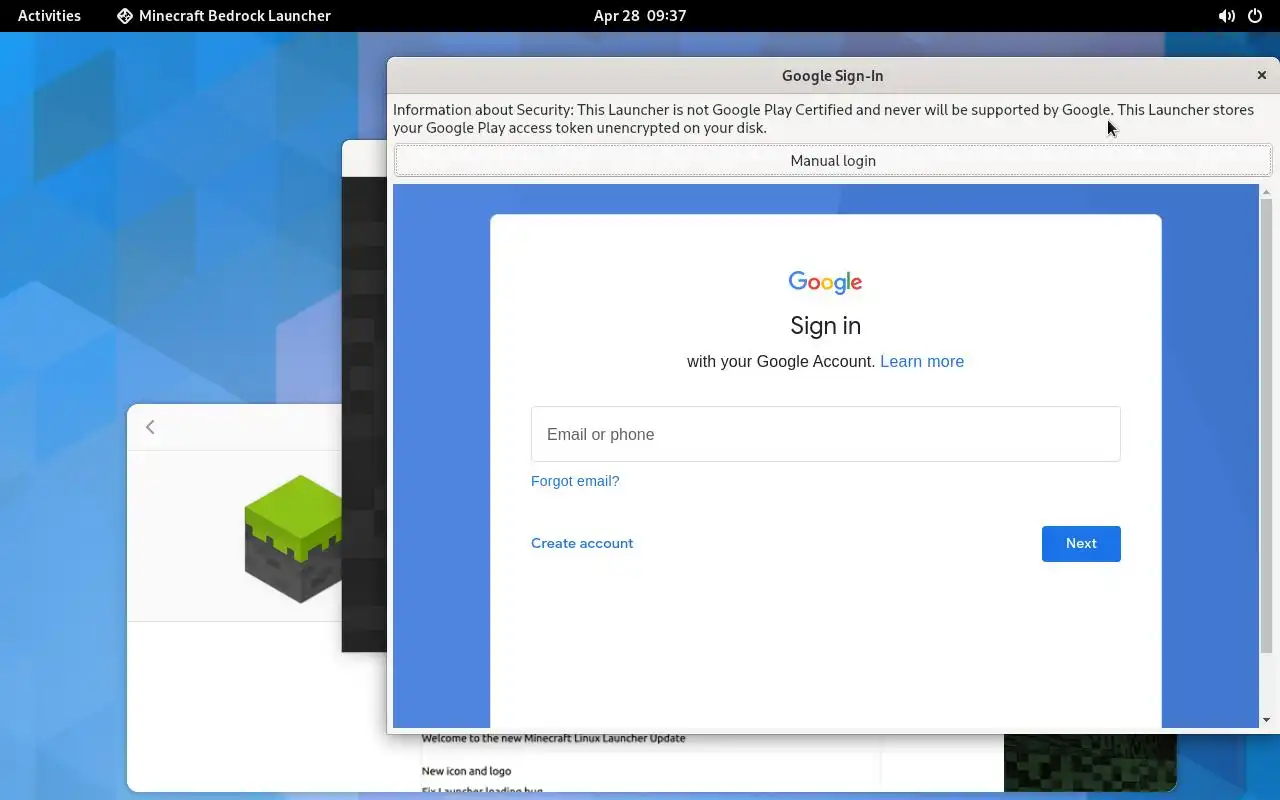Click the security information notice text

coord(823,118)
